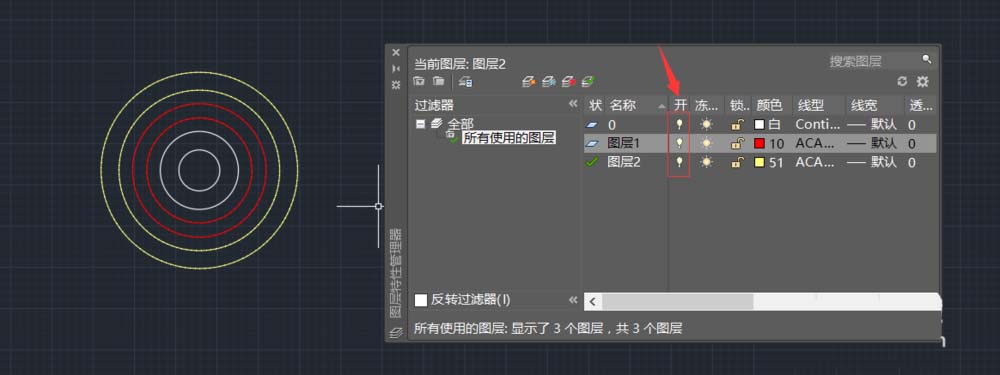This screenshot has width=1000, height=375.
Task: Click the 锁.. column header
Action: pos(739,105)
